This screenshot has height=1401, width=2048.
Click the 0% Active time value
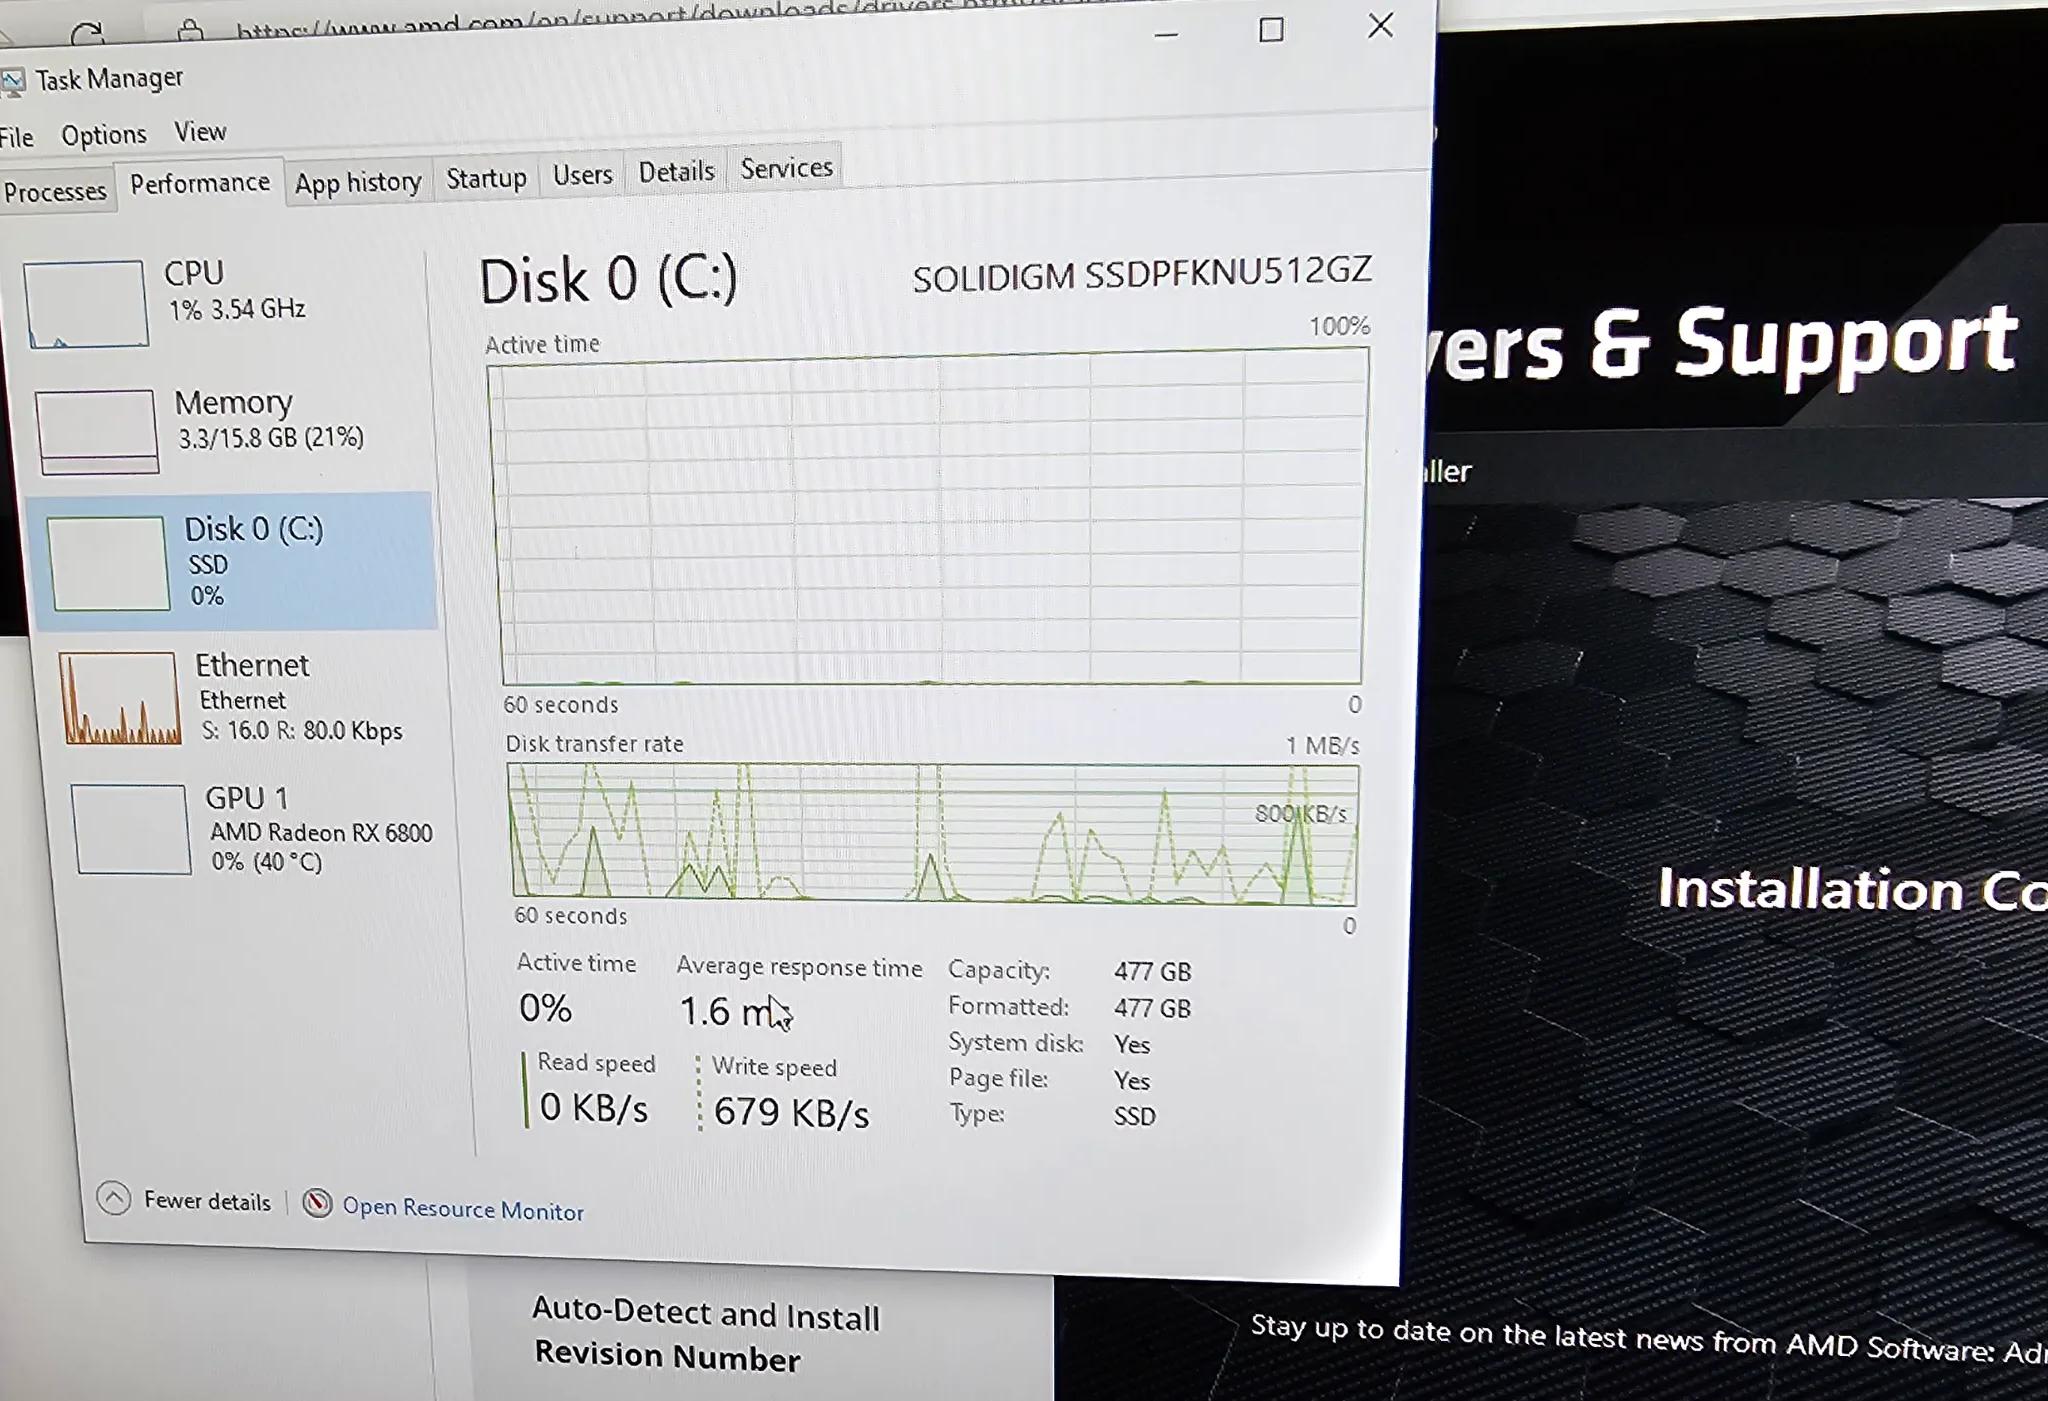click(545, 1008)
